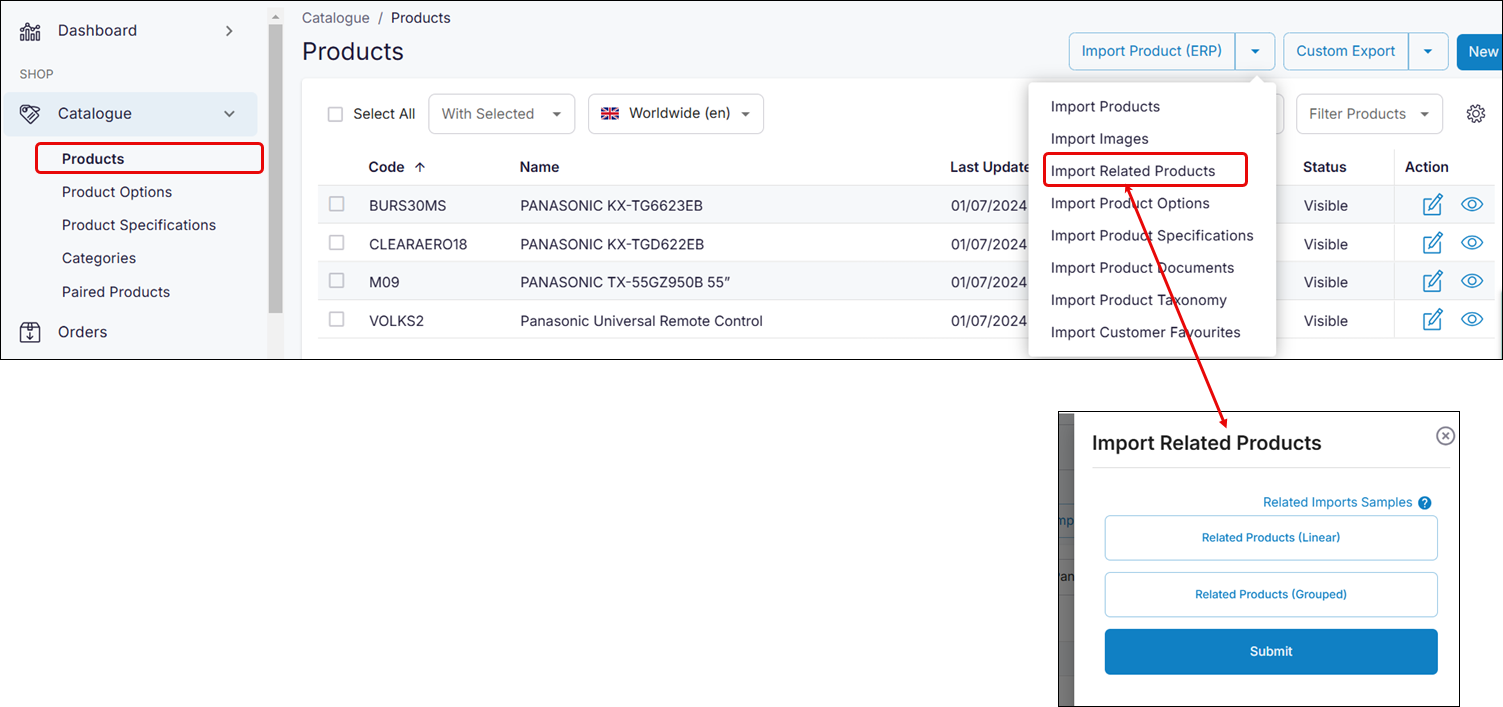Tick the checkbox for CLEARAERO18
Image resolution: width=1503 pixels, height=707 pixels.
tap(336, 243)
